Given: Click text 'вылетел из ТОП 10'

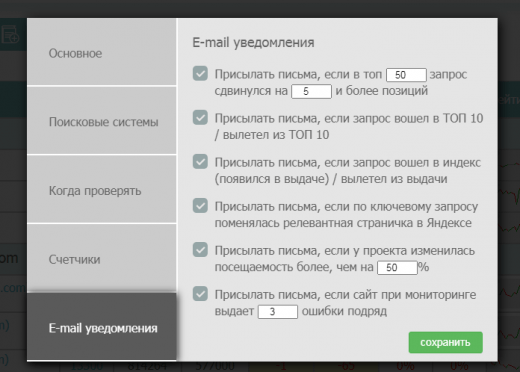Looking at the screenshot, I should pyautogui.click(x=276, y=135).
